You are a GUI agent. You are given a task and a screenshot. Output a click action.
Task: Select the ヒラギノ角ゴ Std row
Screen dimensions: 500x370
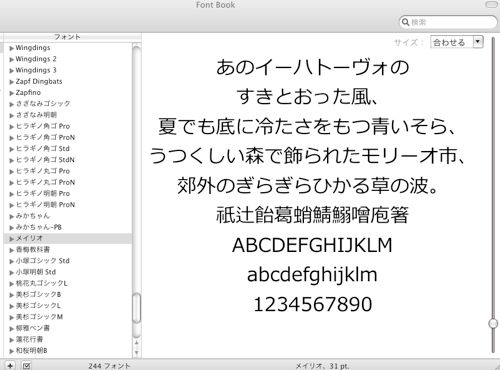point(68,149)
